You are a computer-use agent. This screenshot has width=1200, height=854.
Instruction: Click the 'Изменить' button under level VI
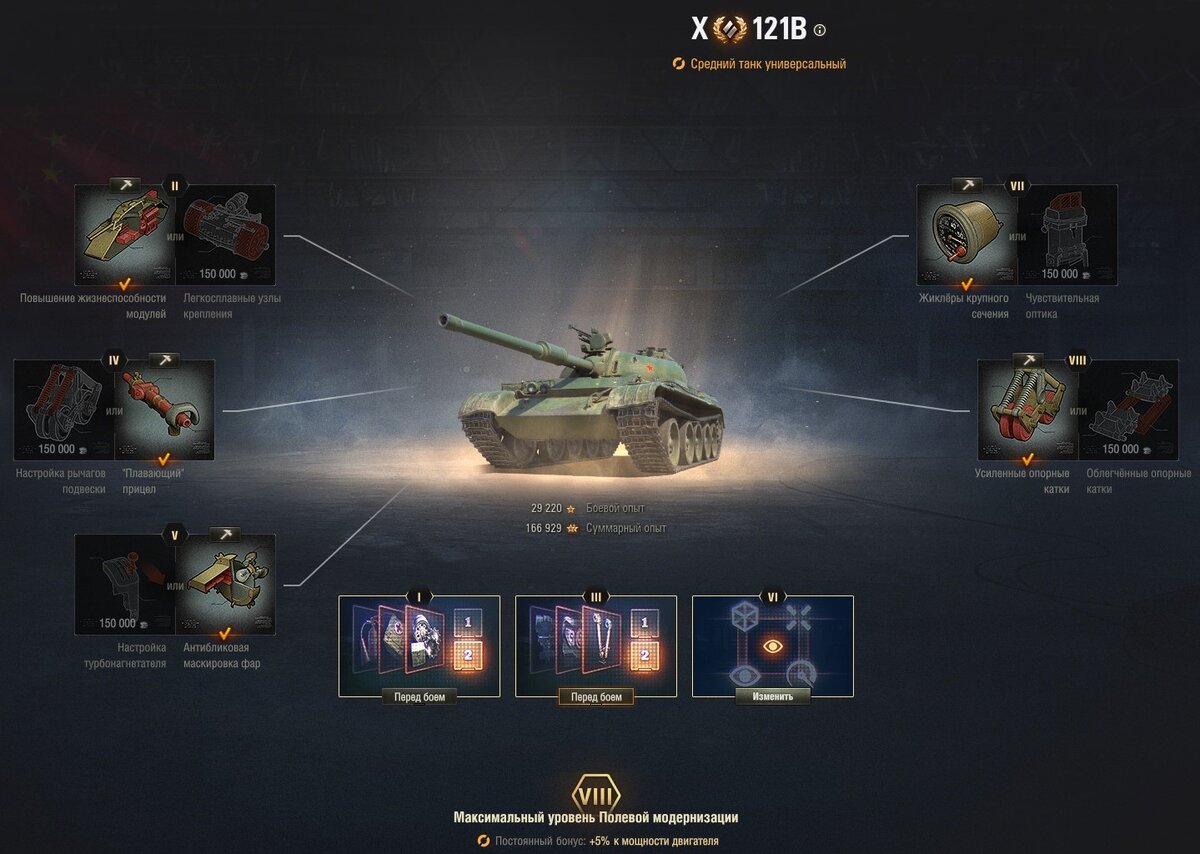773,697
